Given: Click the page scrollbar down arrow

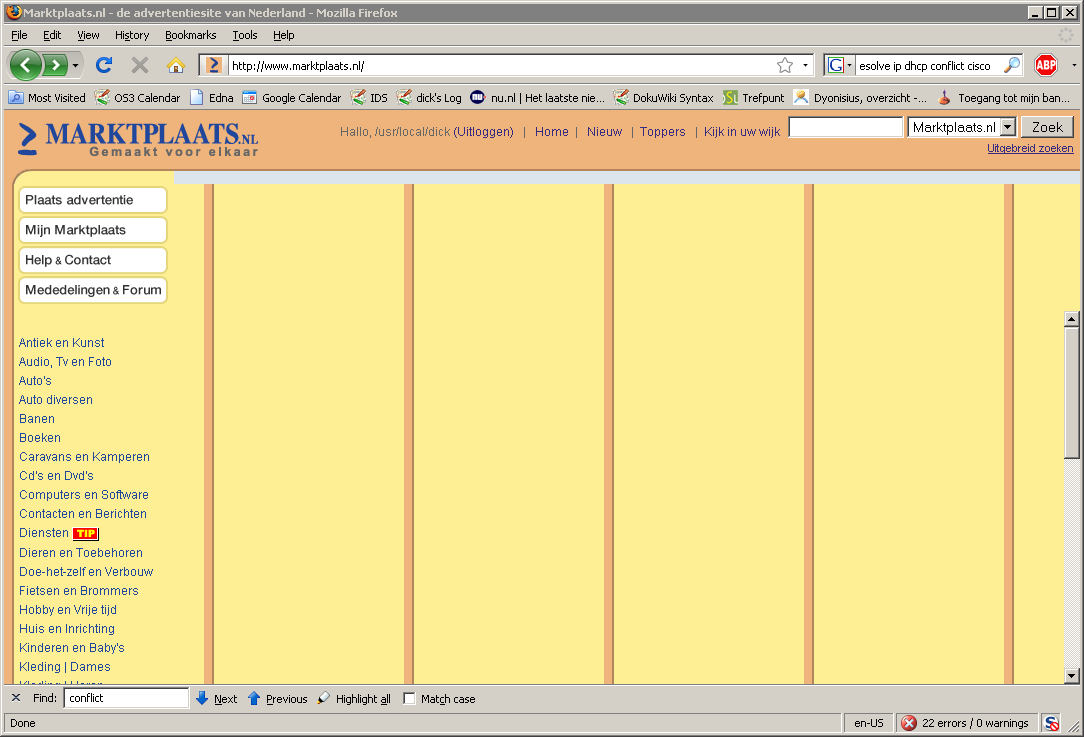Looking at the screenshot, I should click(1072, 676).
